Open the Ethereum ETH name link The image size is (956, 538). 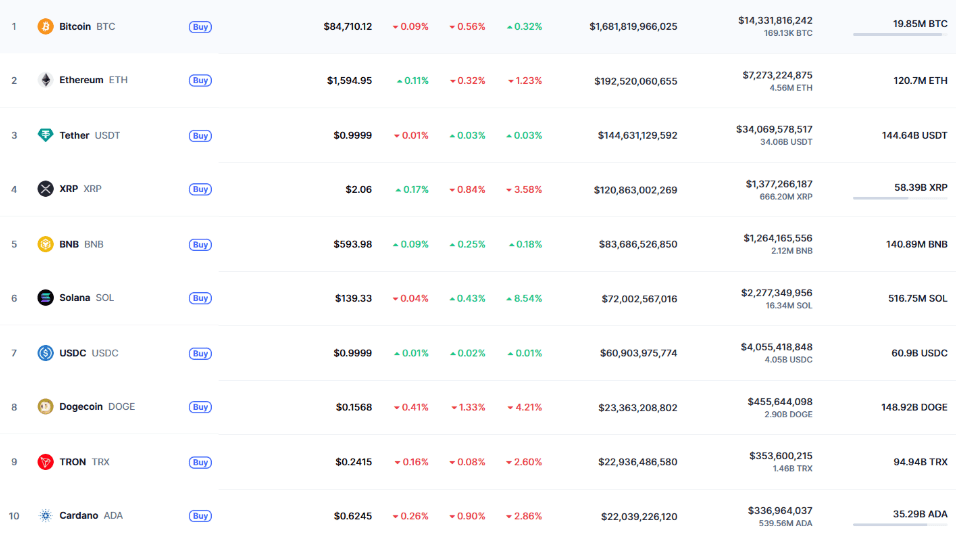pyautogui.click(x=93, y=80)
